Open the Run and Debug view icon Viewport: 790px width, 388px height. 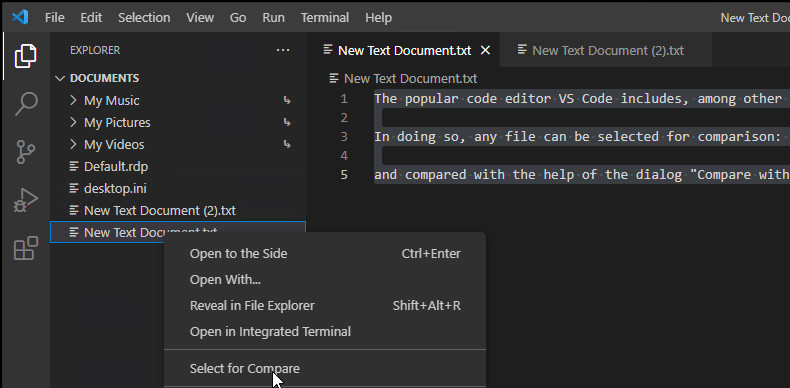tap(25, 200)
